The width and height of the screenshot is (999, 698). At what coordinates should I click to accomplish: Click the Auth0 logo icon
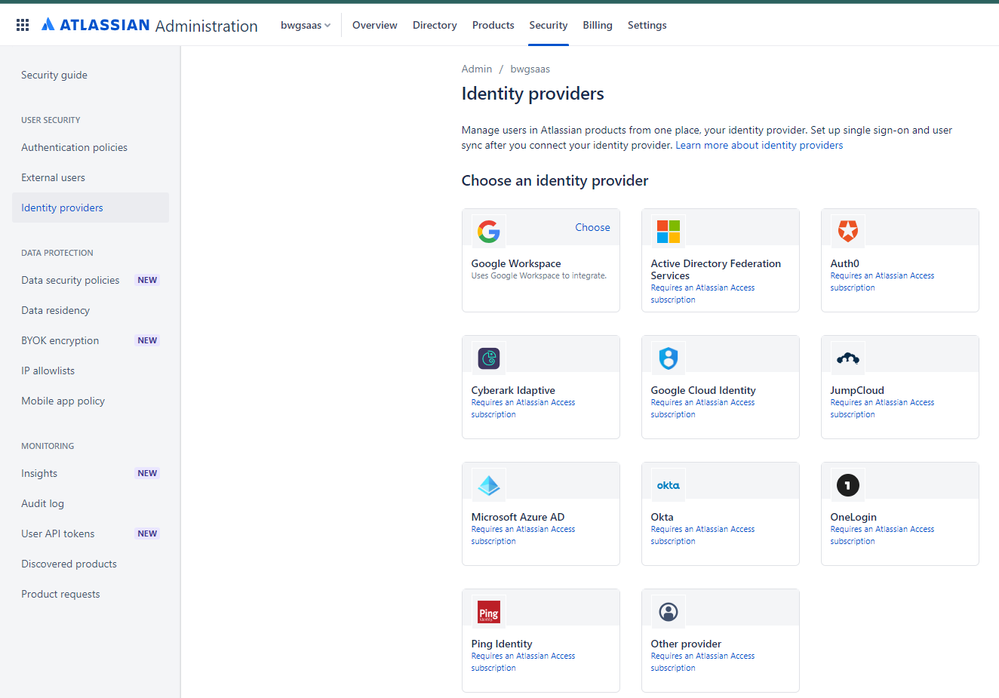848,231
